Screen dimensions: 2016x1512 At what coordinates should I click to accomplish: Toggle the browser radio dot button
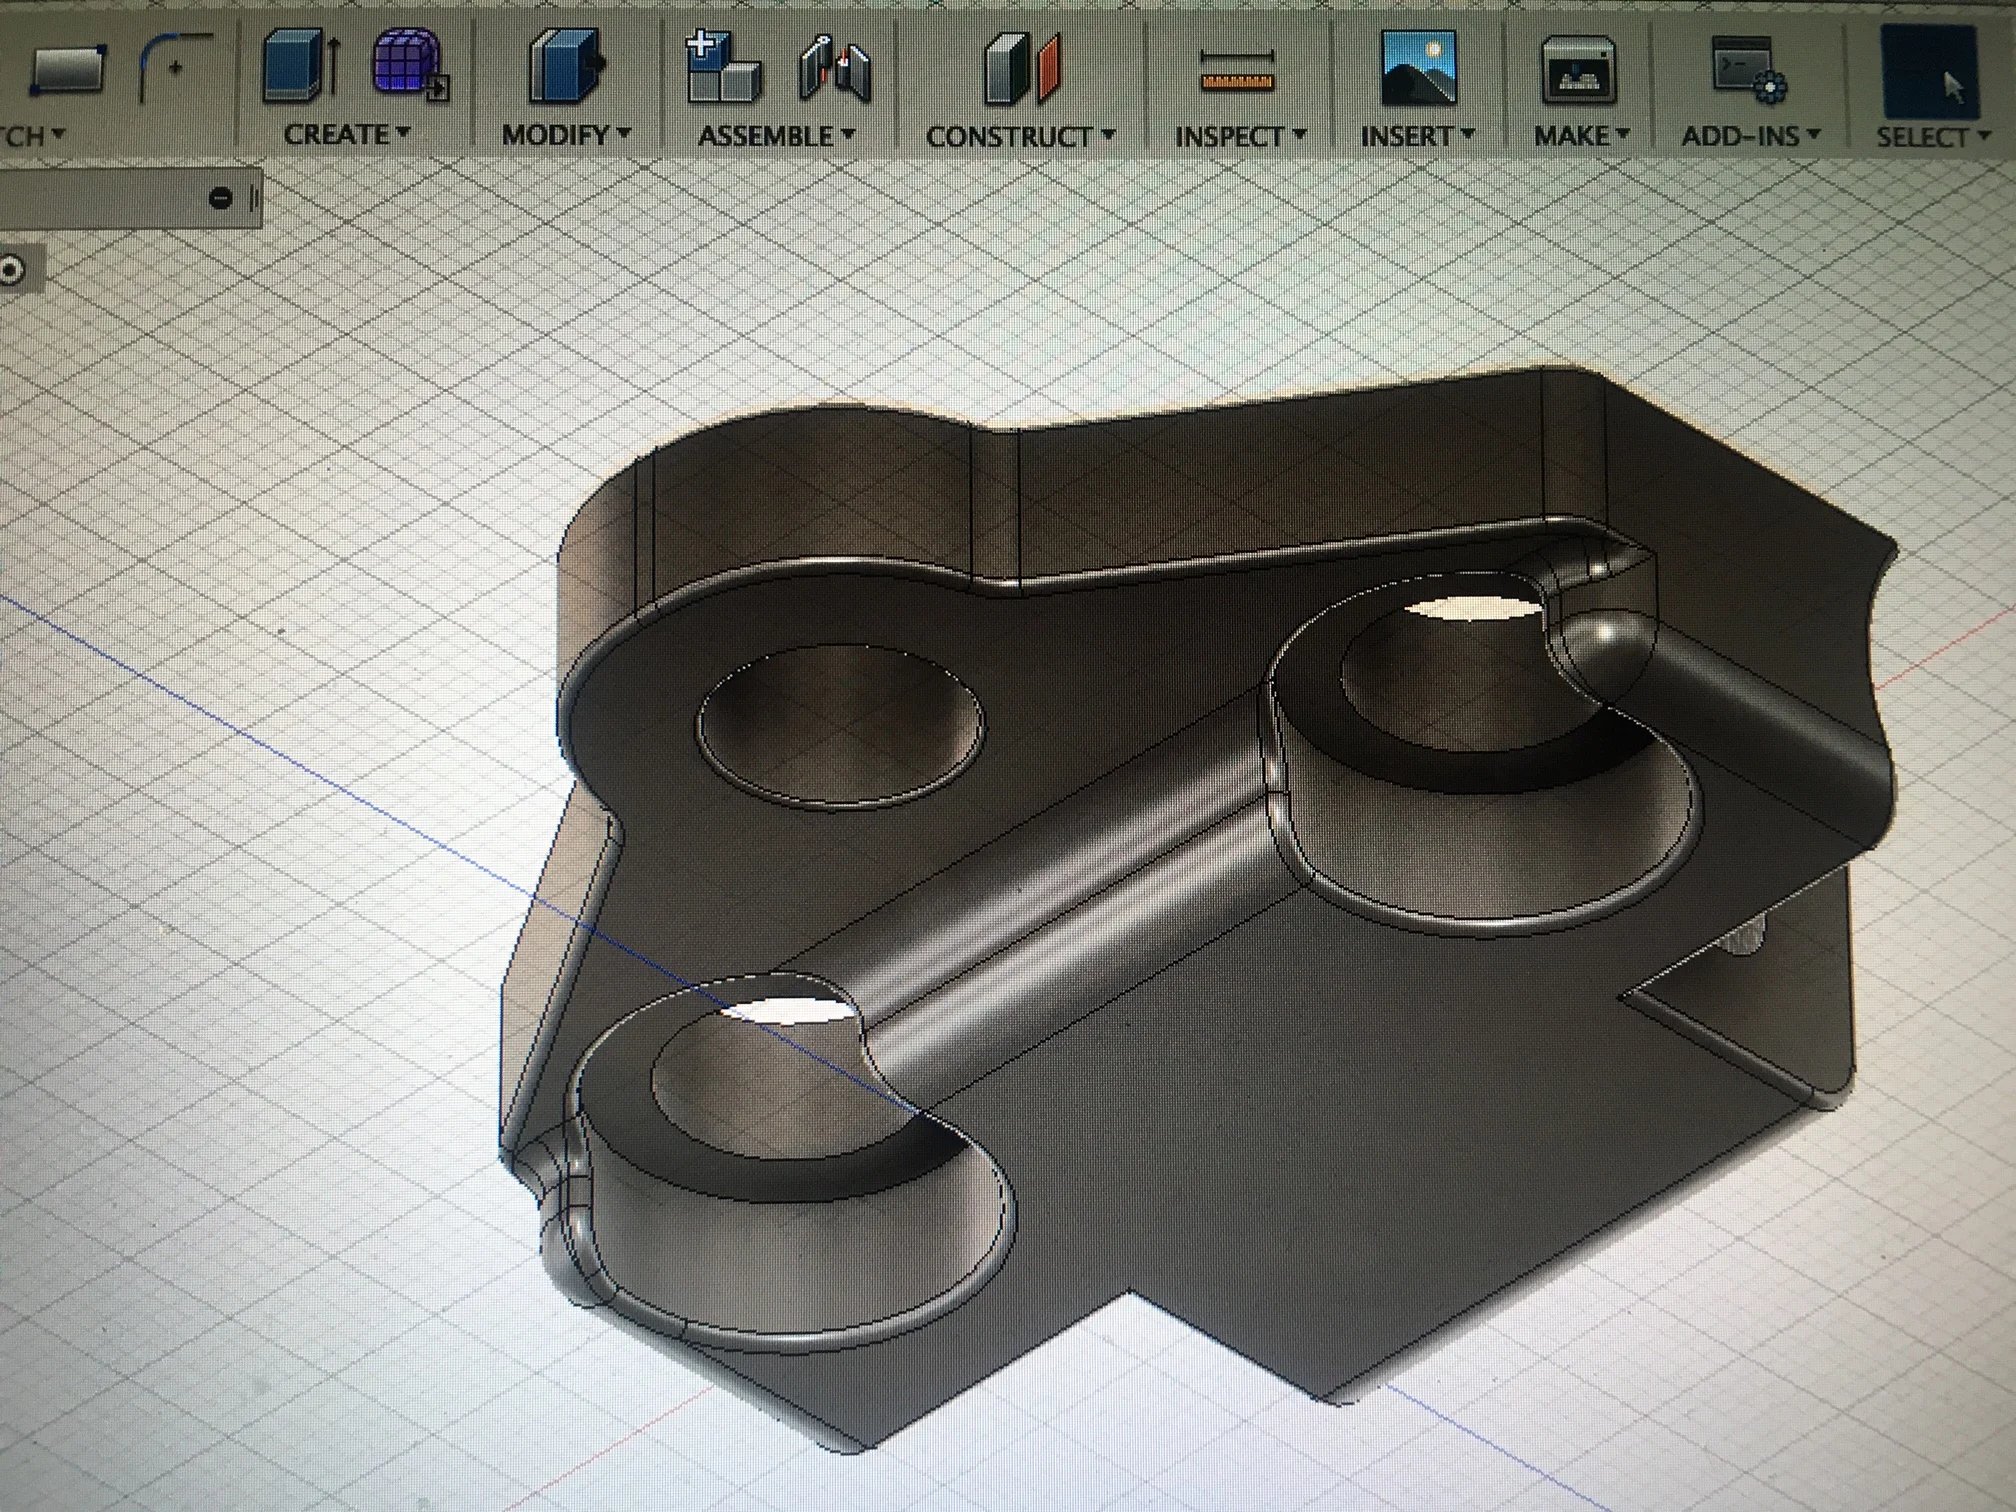(12, 270)
